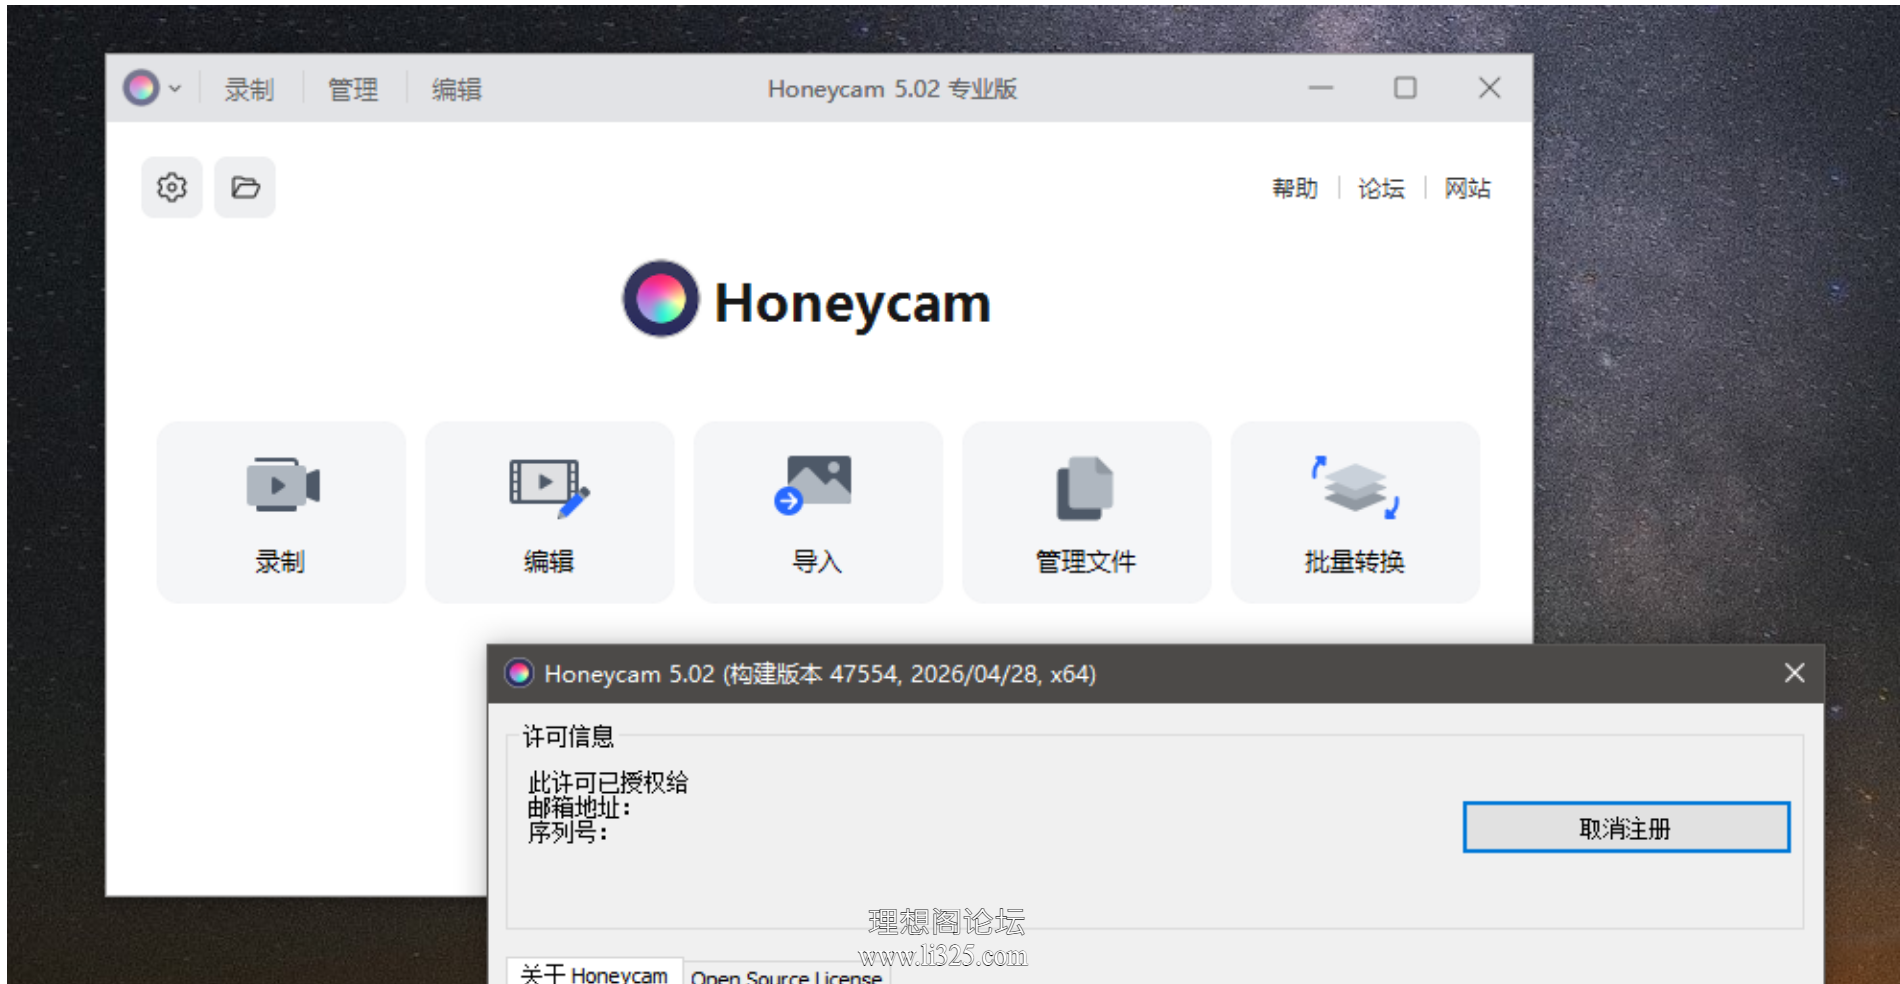Expand the dropdown arrow beside app logo
1900x984 pixels.
point(175,88)
